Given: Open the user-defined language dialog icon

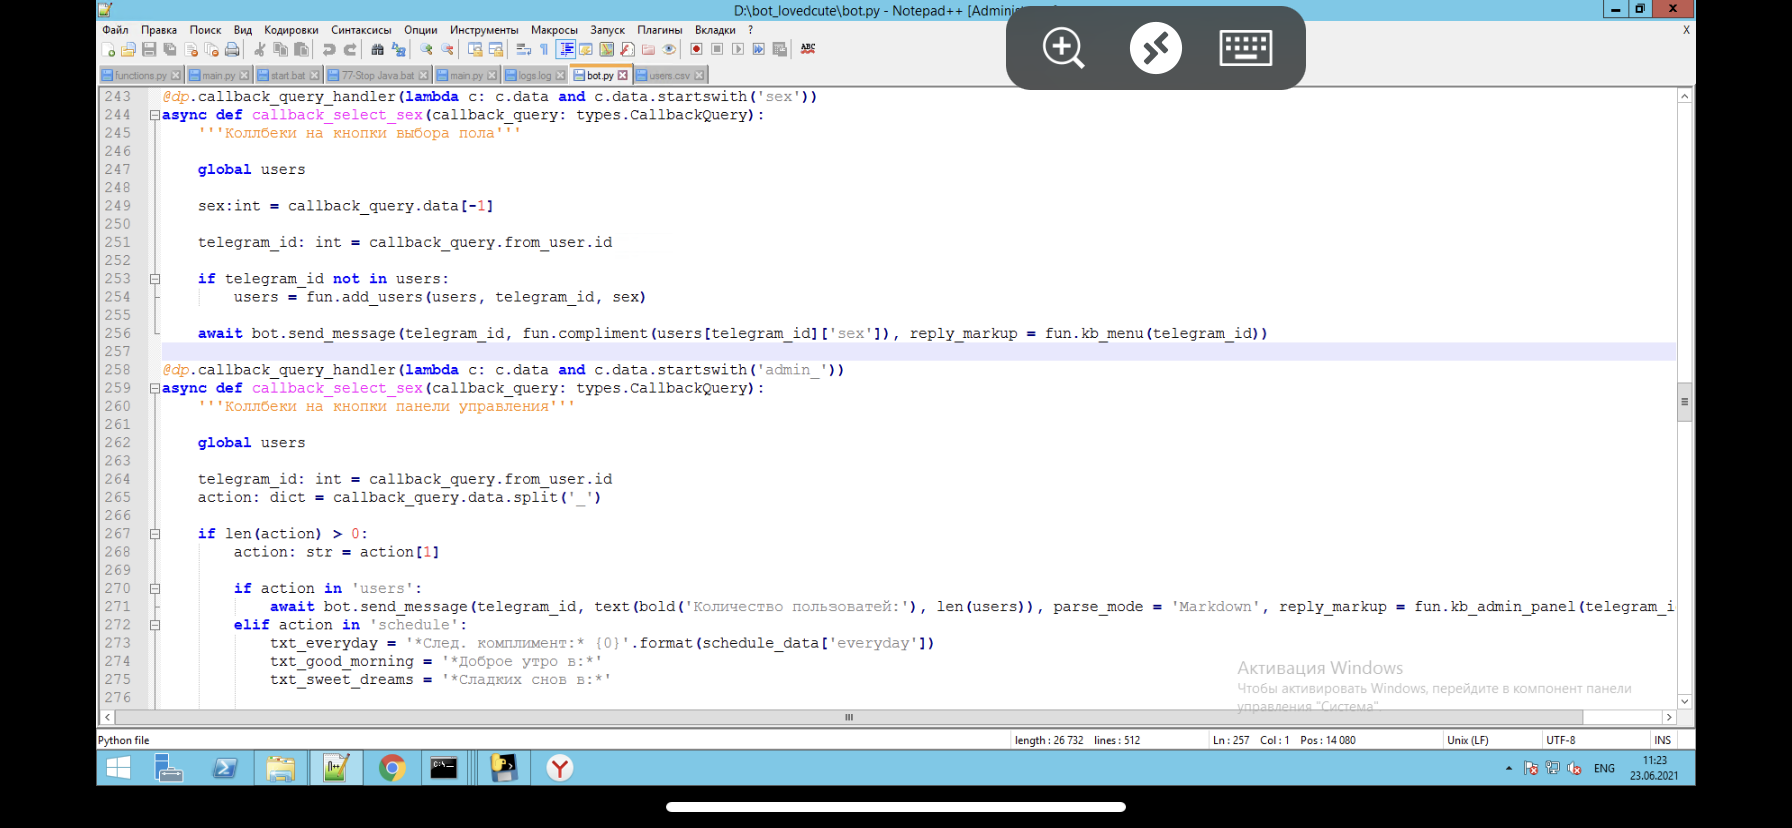Looking at the screenshot, I should [586, 49].
